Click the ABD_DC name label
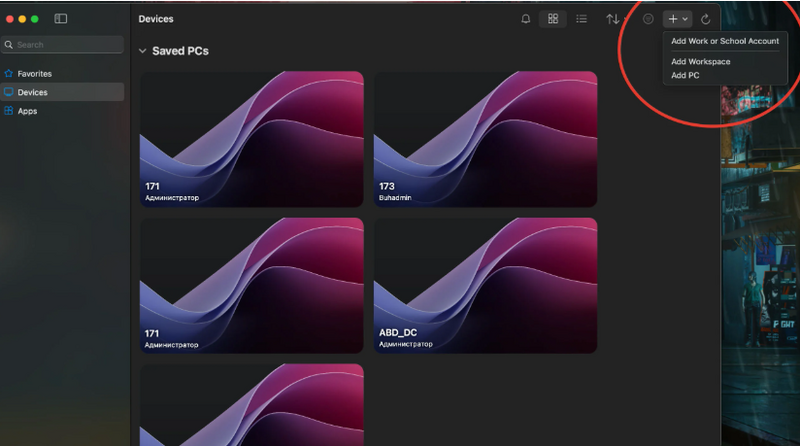The height and width of the screenshot is (446, 800). tap(398, 332)
